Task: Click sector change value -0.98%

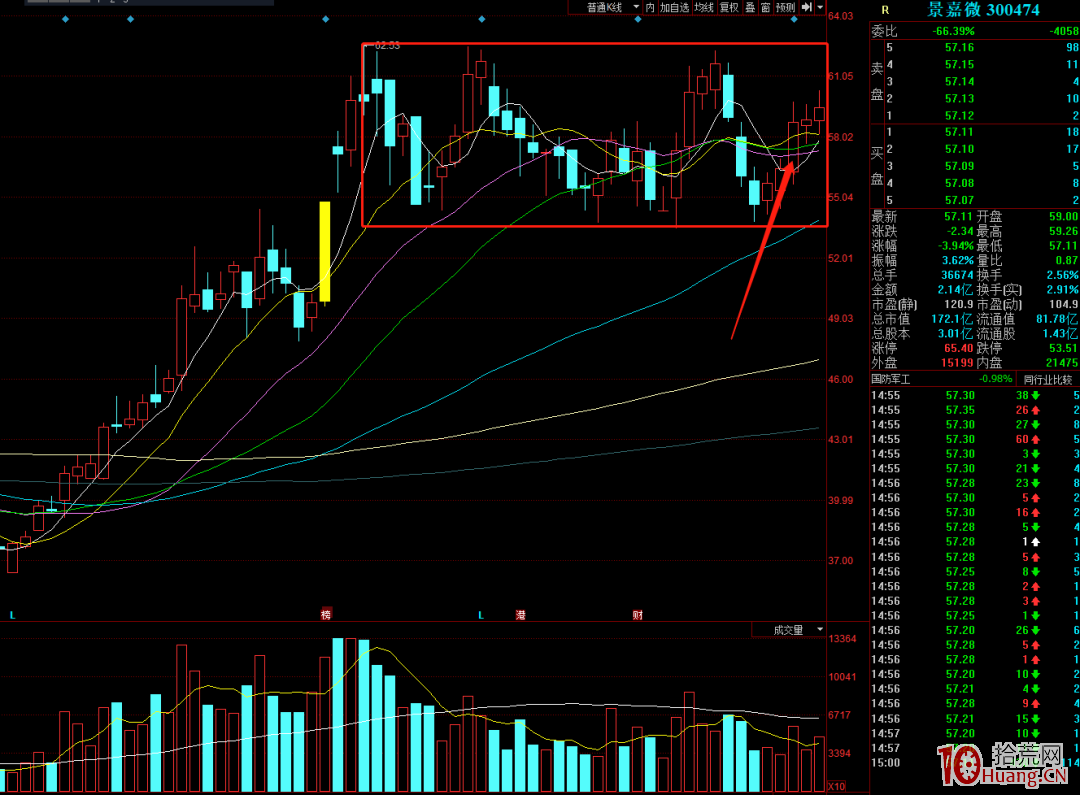Action: [x=996, y=380]
